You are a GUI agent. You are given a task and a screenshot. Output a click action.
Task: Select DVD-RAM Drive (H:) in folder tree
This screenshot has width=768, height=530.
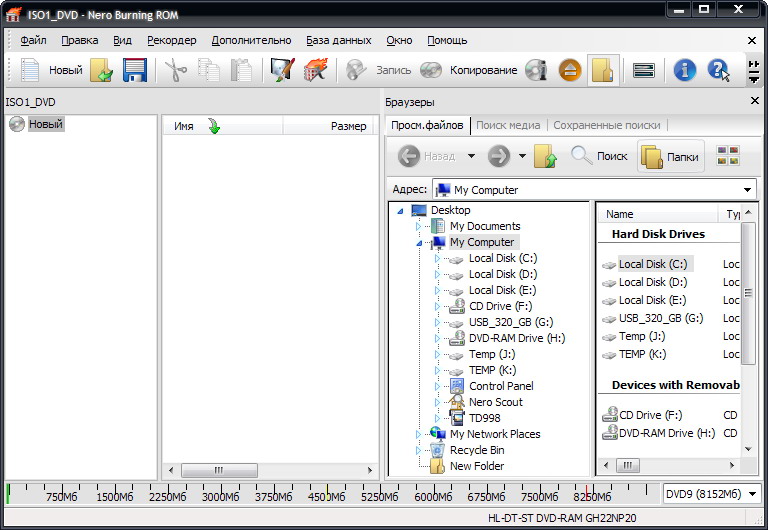(517, 338)
